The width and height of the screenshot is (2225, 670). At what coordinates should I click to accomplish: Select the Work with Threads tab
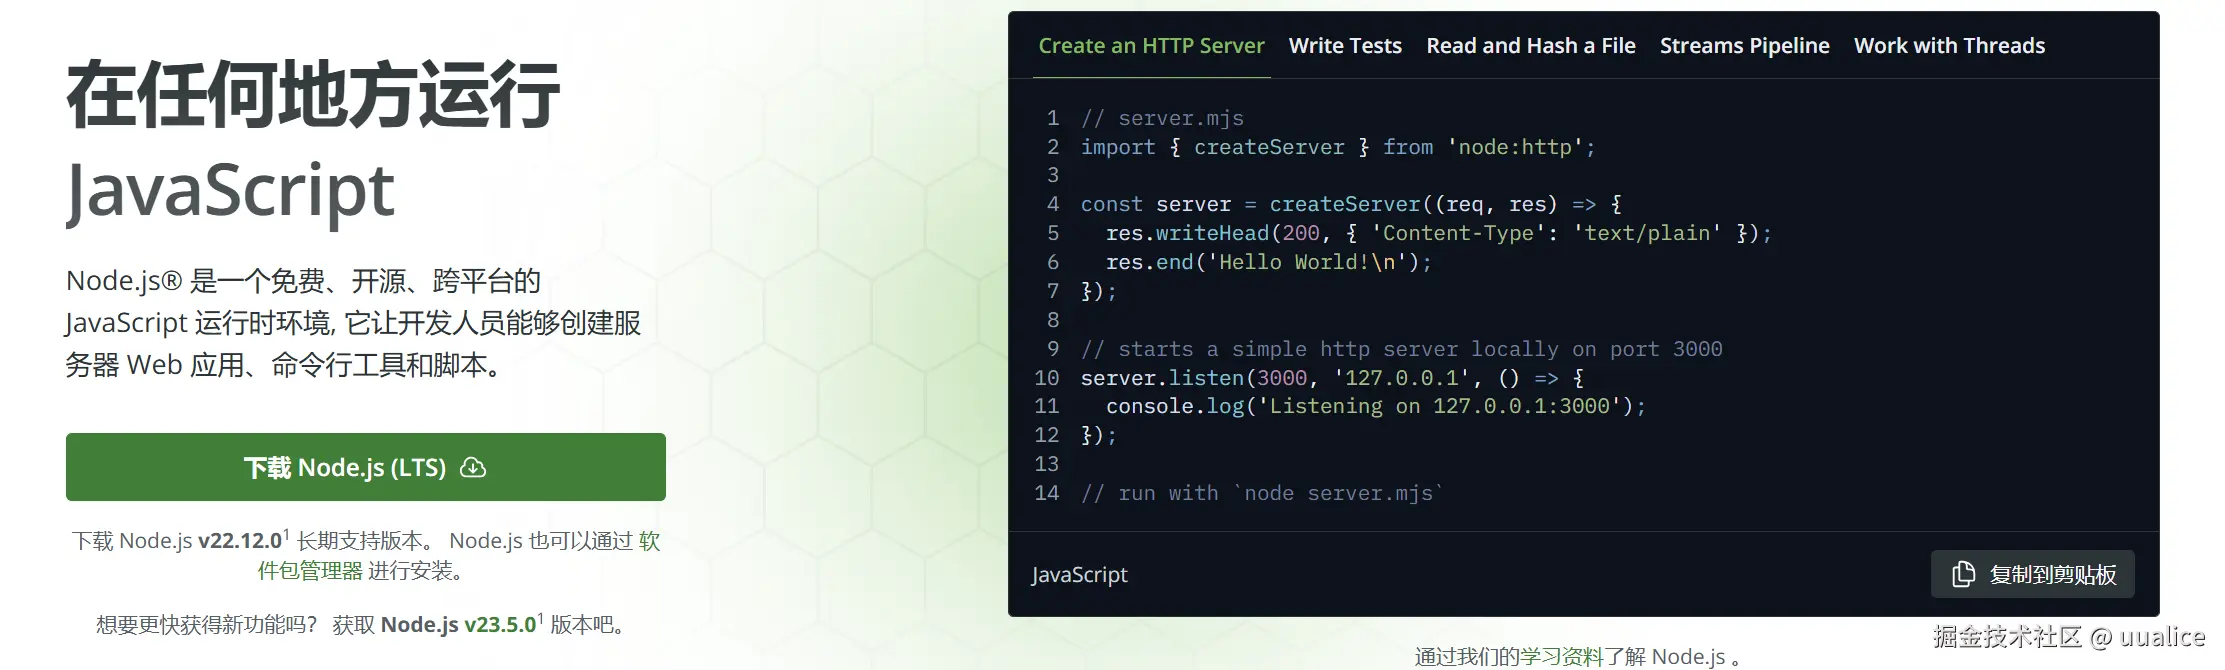point(1949,46)
